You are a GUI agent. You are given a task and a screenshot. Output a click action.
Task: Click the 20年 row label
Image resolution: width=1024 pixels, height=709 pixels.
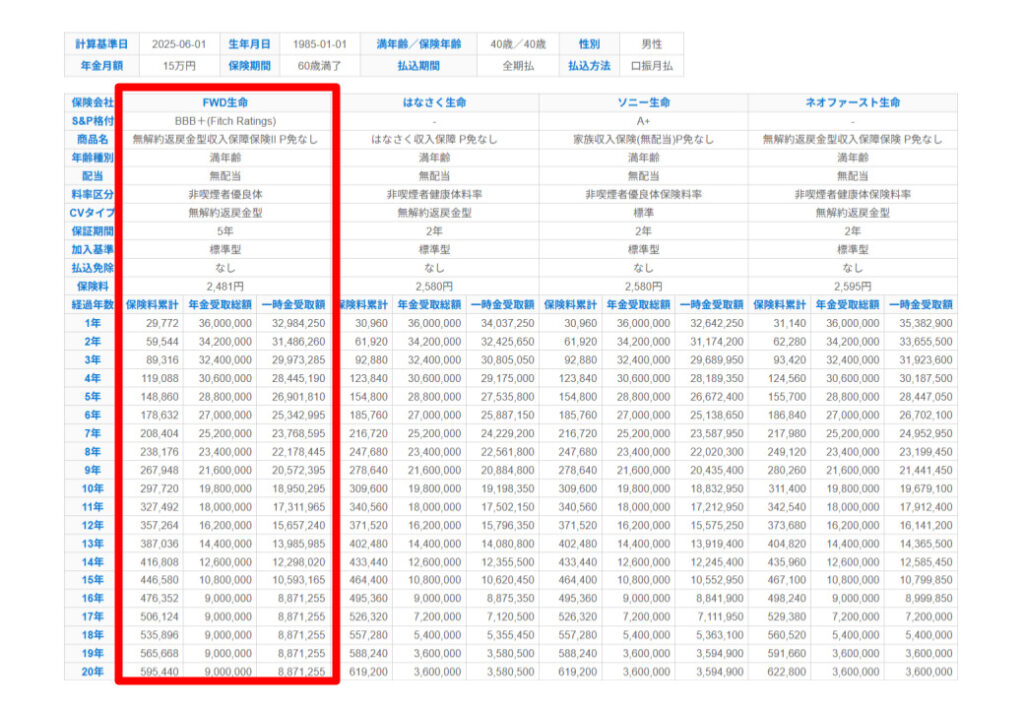(x=93, y=672)
